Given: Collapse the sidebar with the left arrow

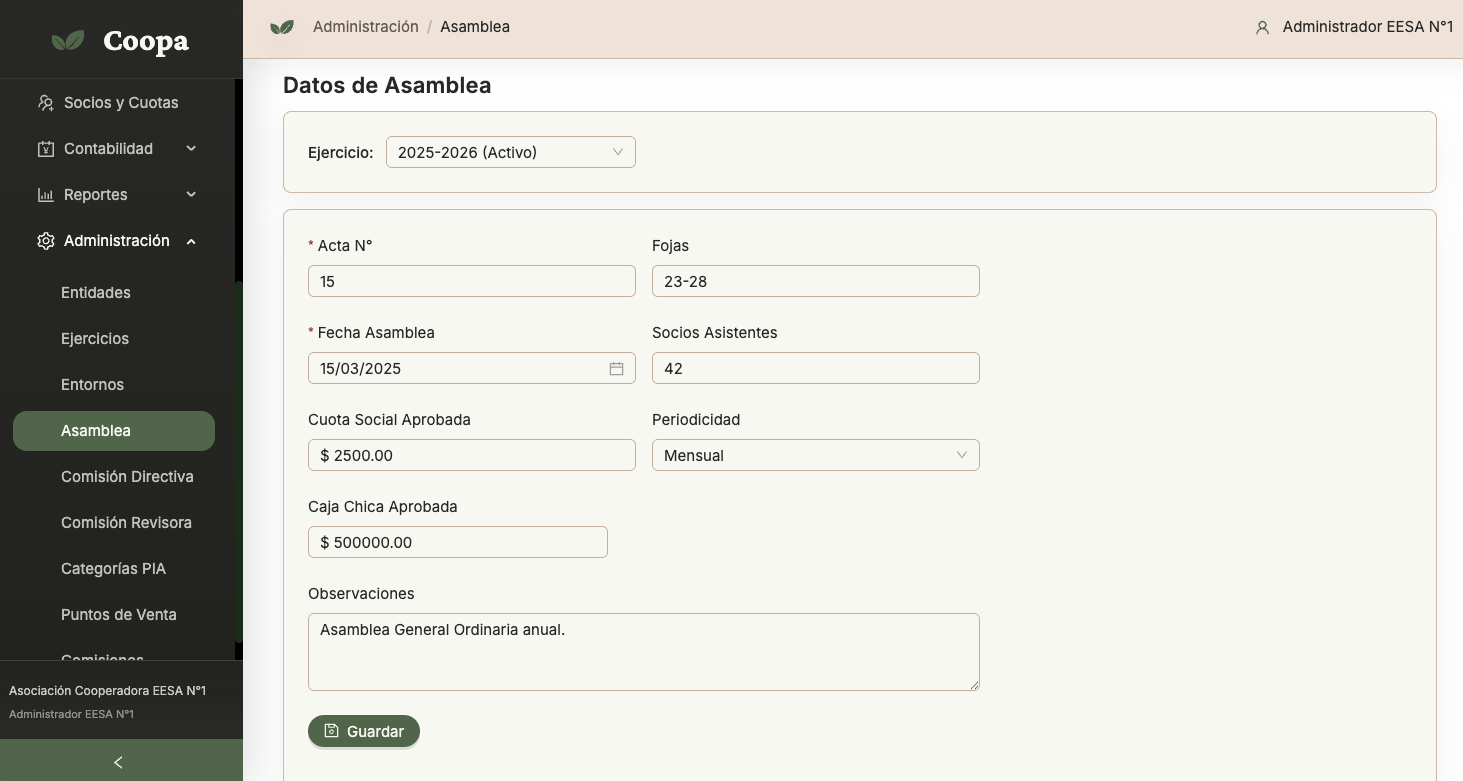Looking at the screenshot, I should point(118,762).
